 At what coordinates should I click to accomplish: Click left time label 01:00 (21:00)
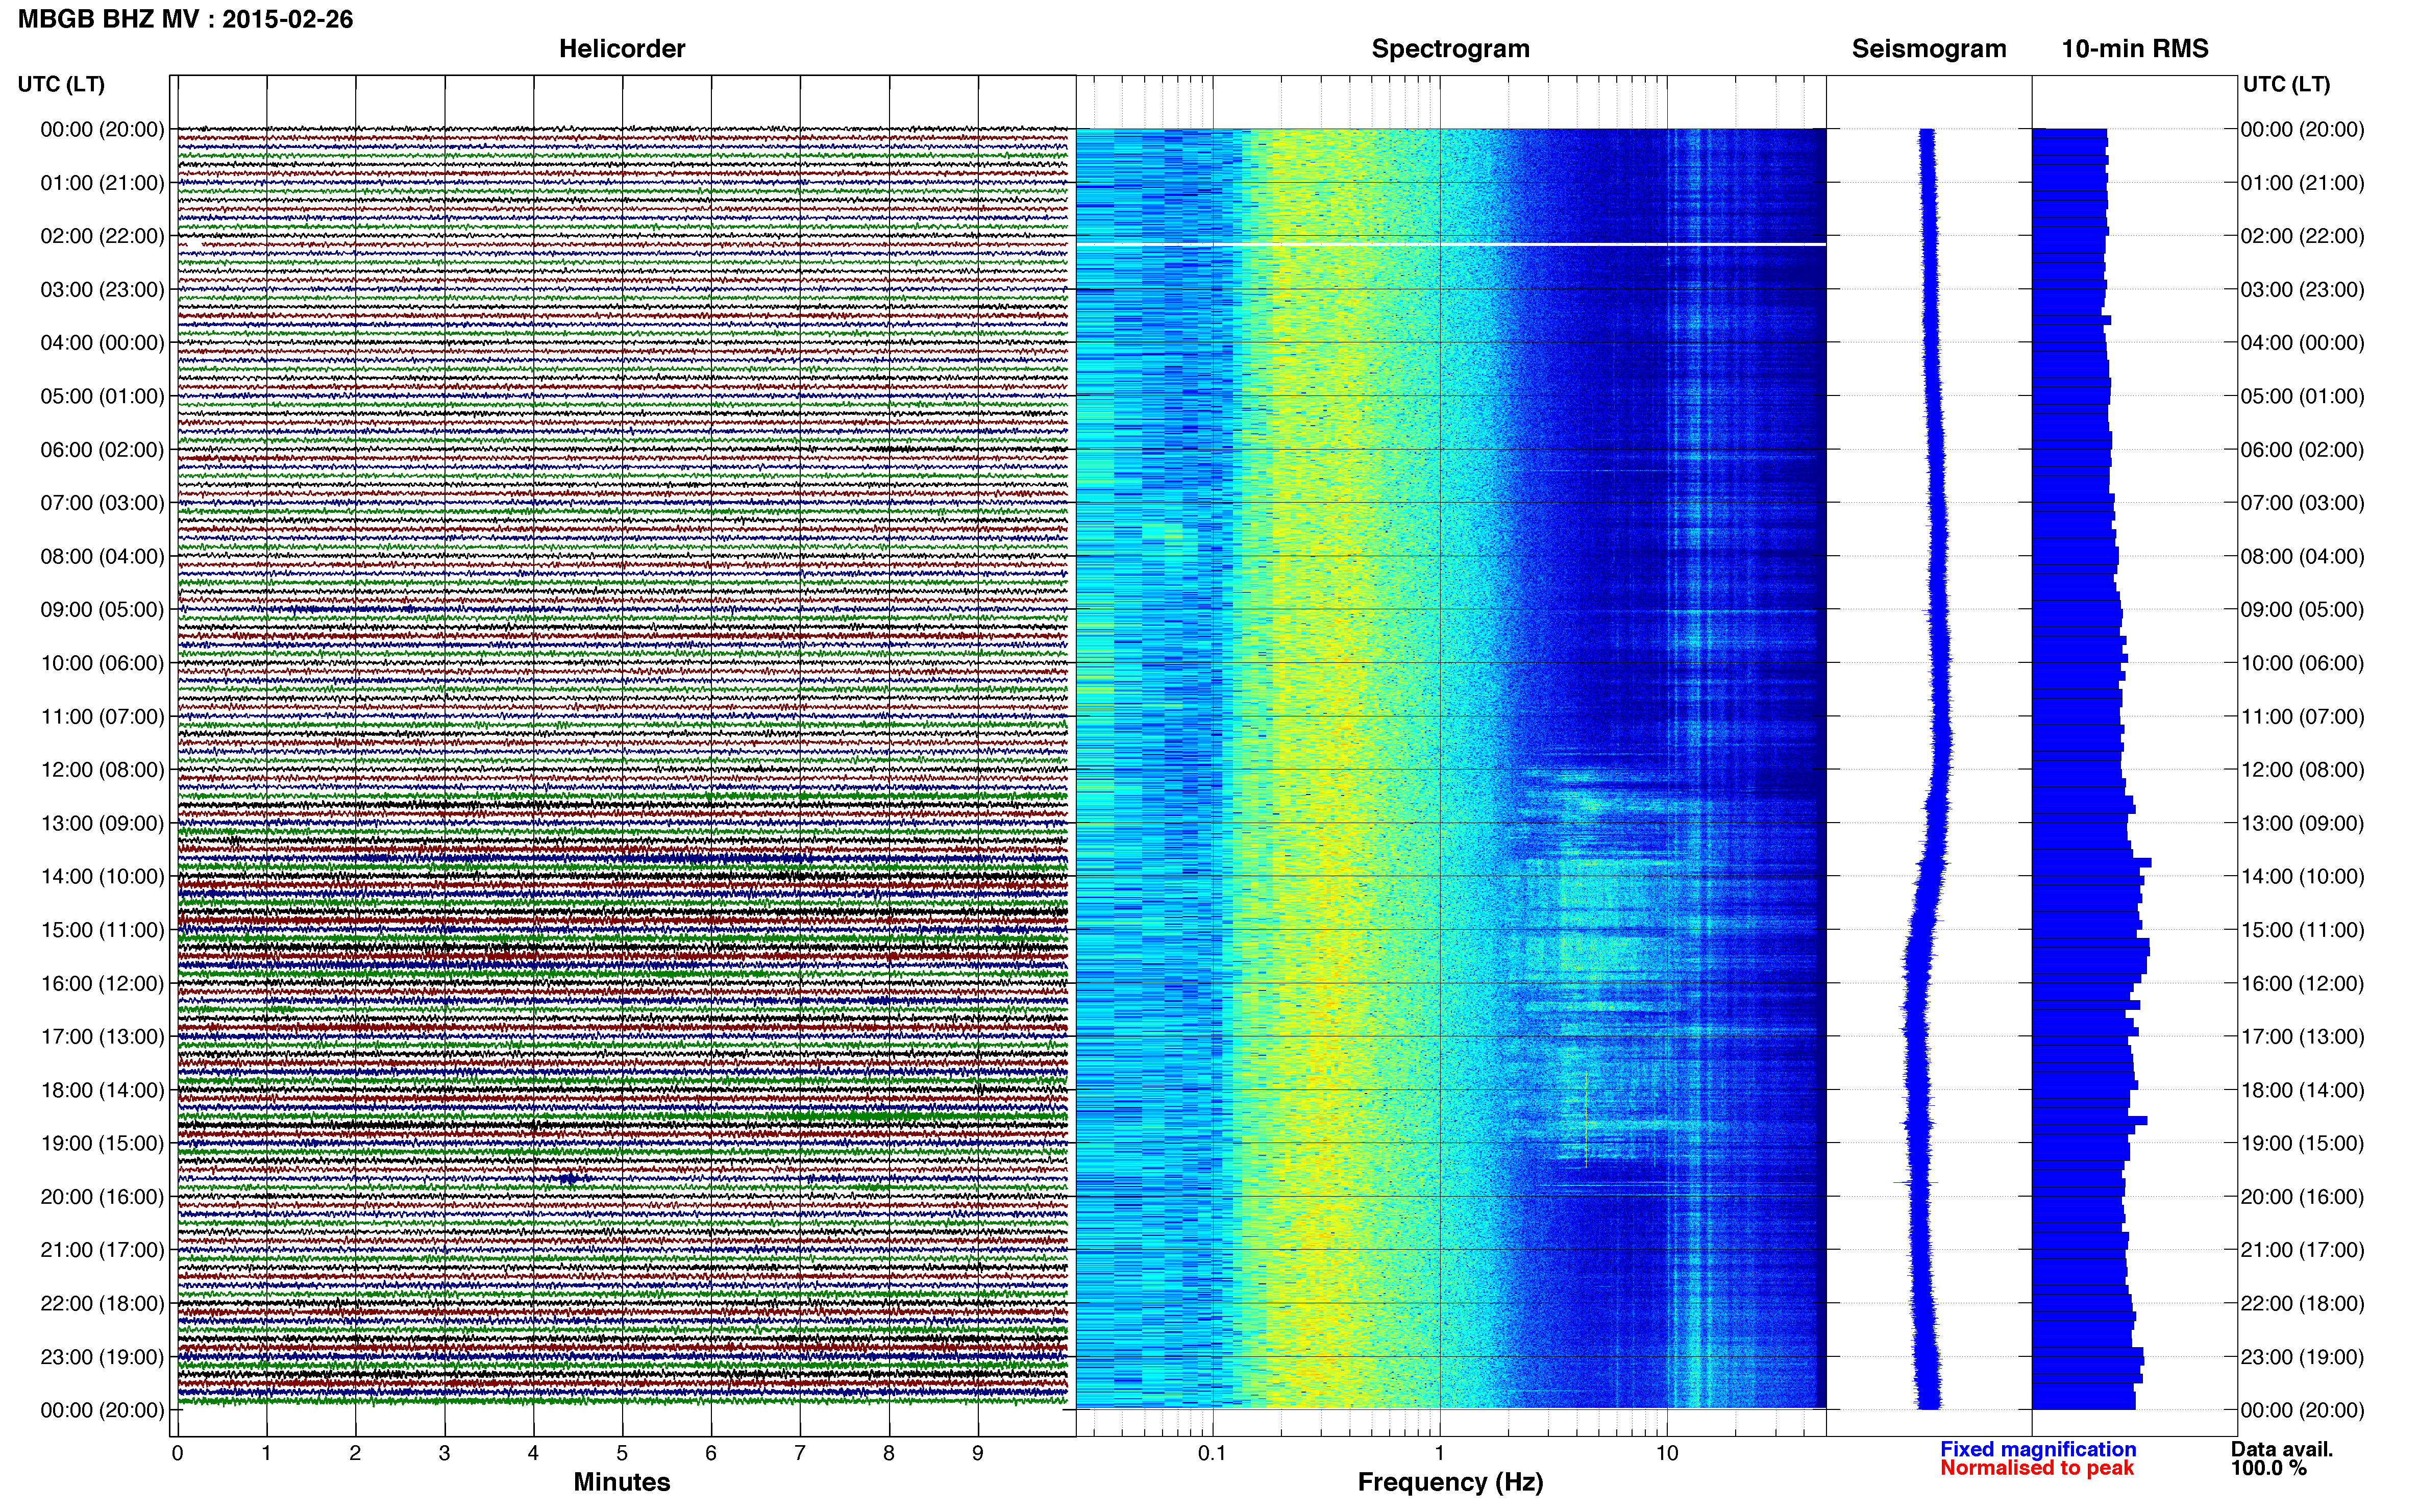(x=102, y=183)
